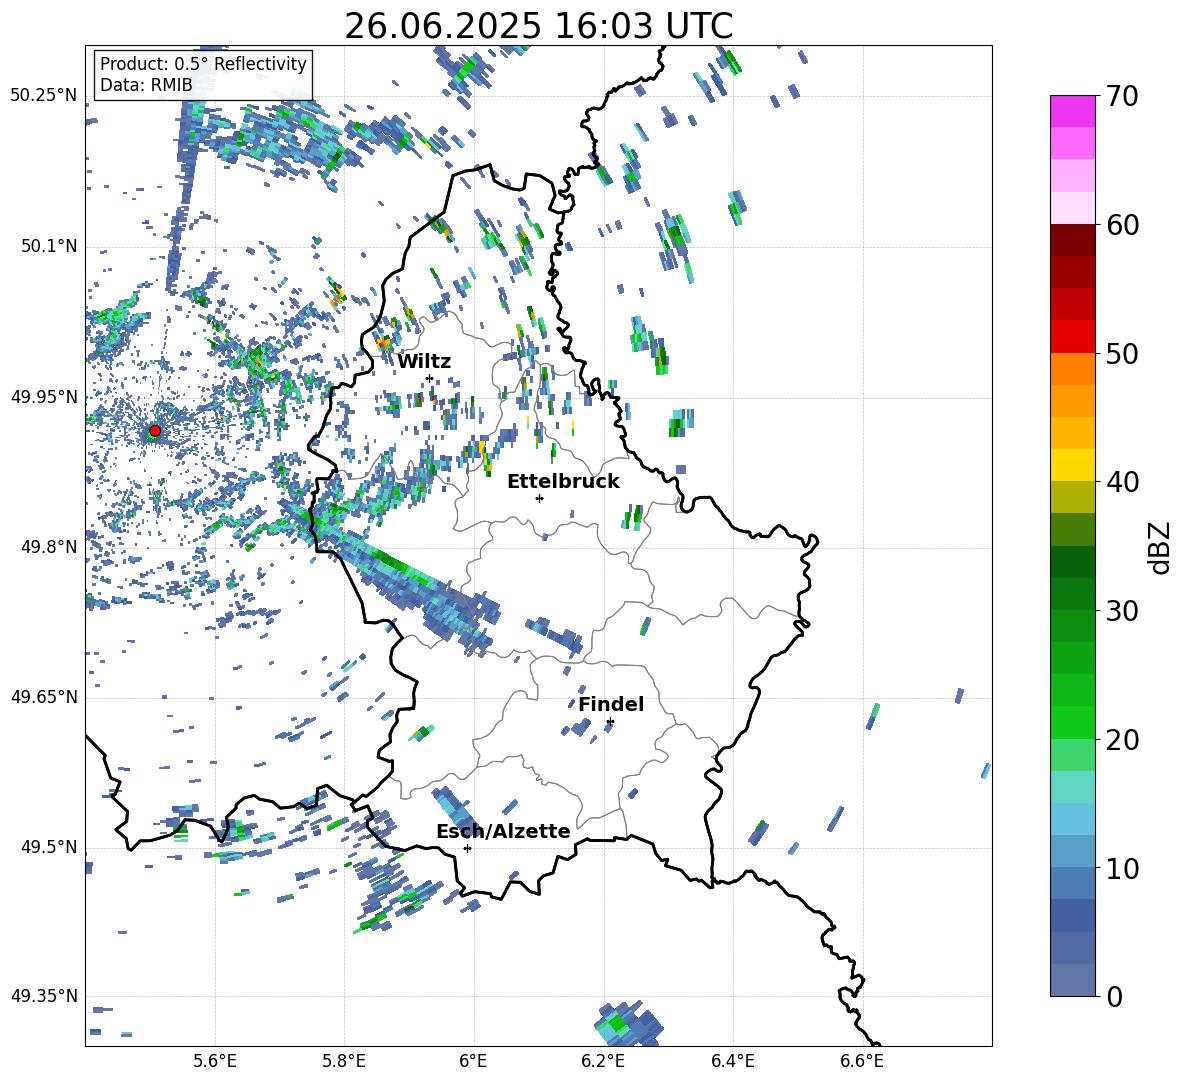The image size is (1184, 1081).
Task: Click the 49.5°N latitude label
Action: pos(49,846)
